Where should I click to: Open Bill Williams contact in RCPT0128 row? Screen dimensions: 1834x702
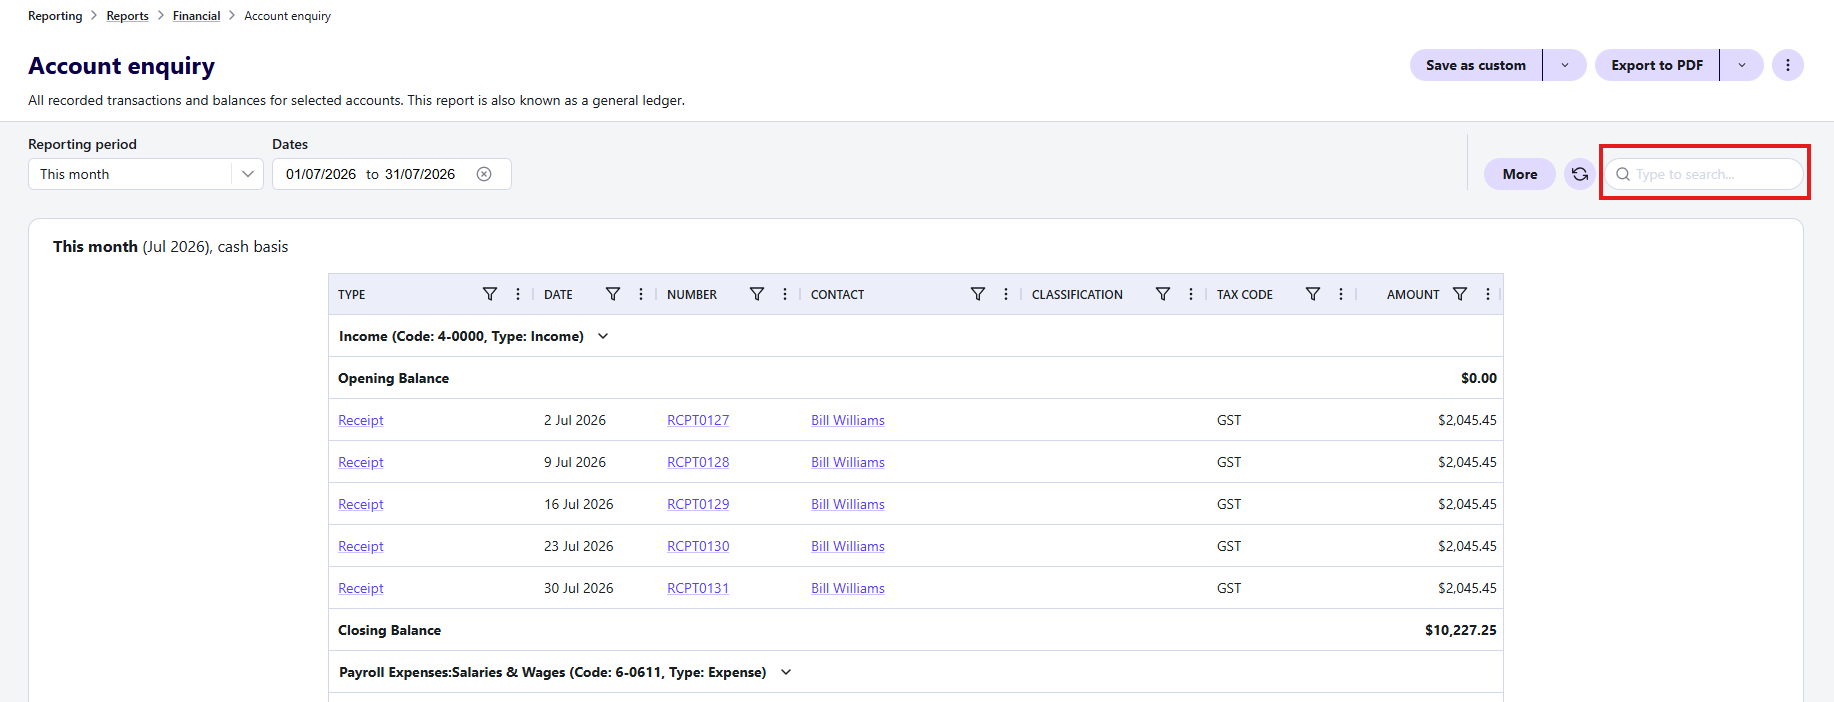click(x=848, y=462)
